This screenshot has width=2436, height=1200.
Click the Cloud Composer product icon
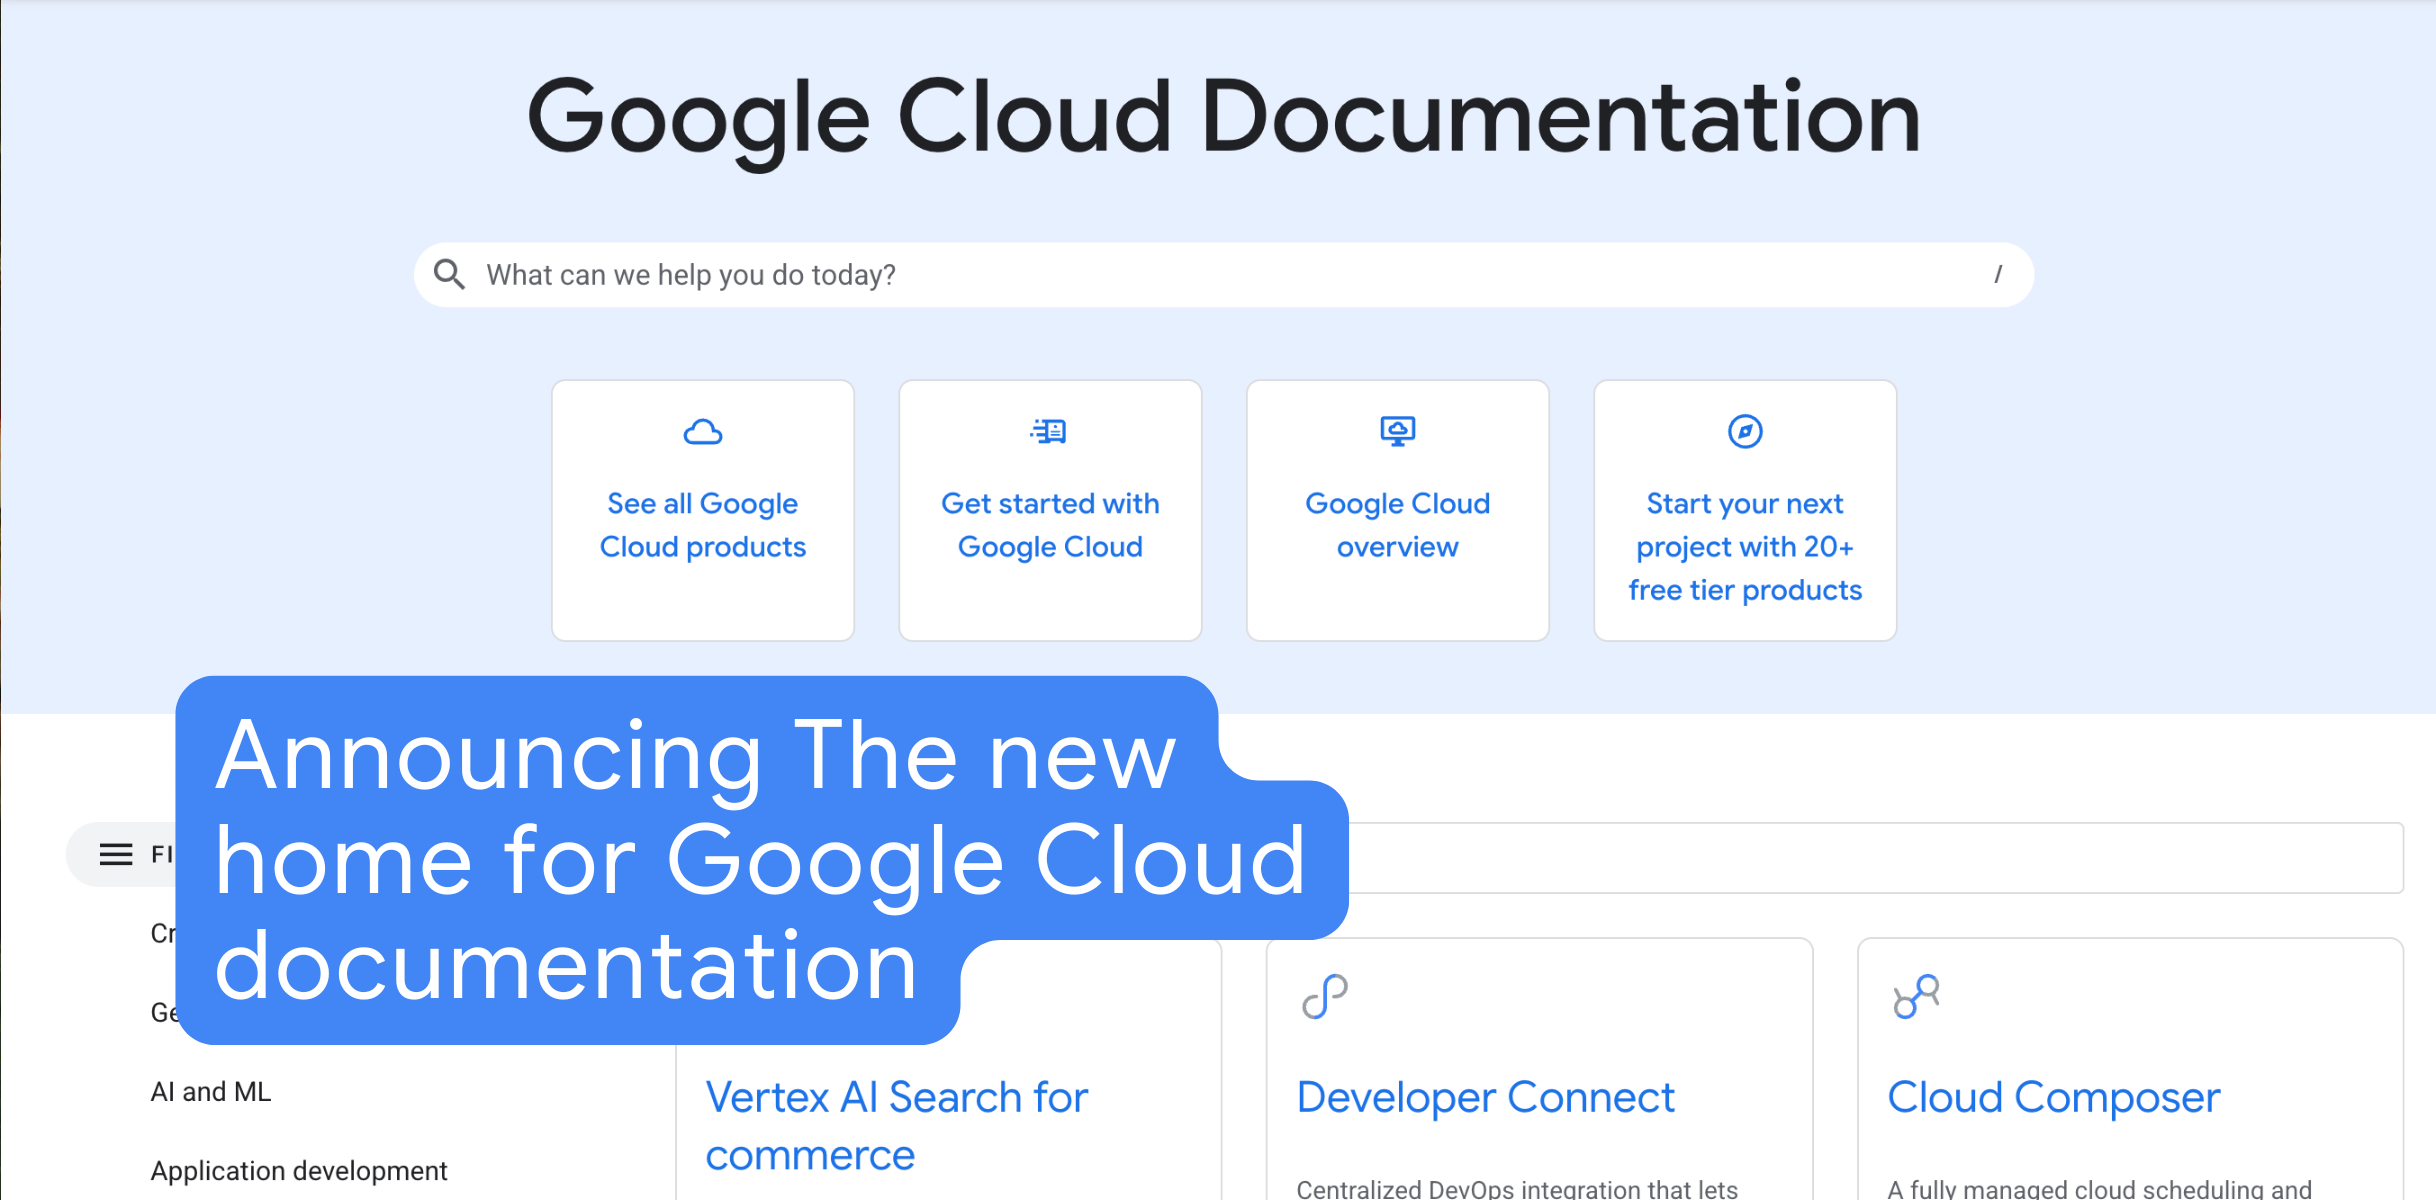(x=1915, y=997)
